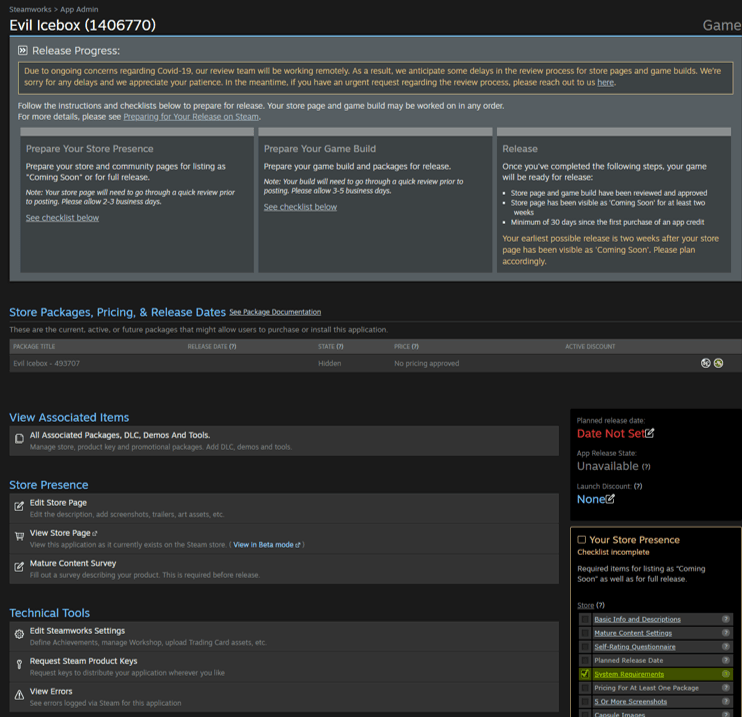Click the Evil Icebox (1406770) title
Screen dimensions: 742x717
pos(82,25)
